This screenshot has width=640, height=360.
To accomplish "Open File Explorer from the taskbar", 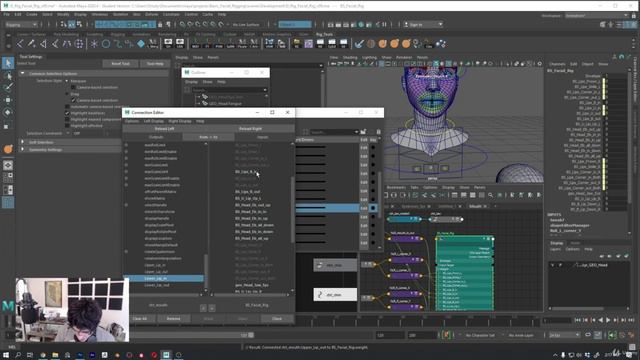I will click(55, 355).
